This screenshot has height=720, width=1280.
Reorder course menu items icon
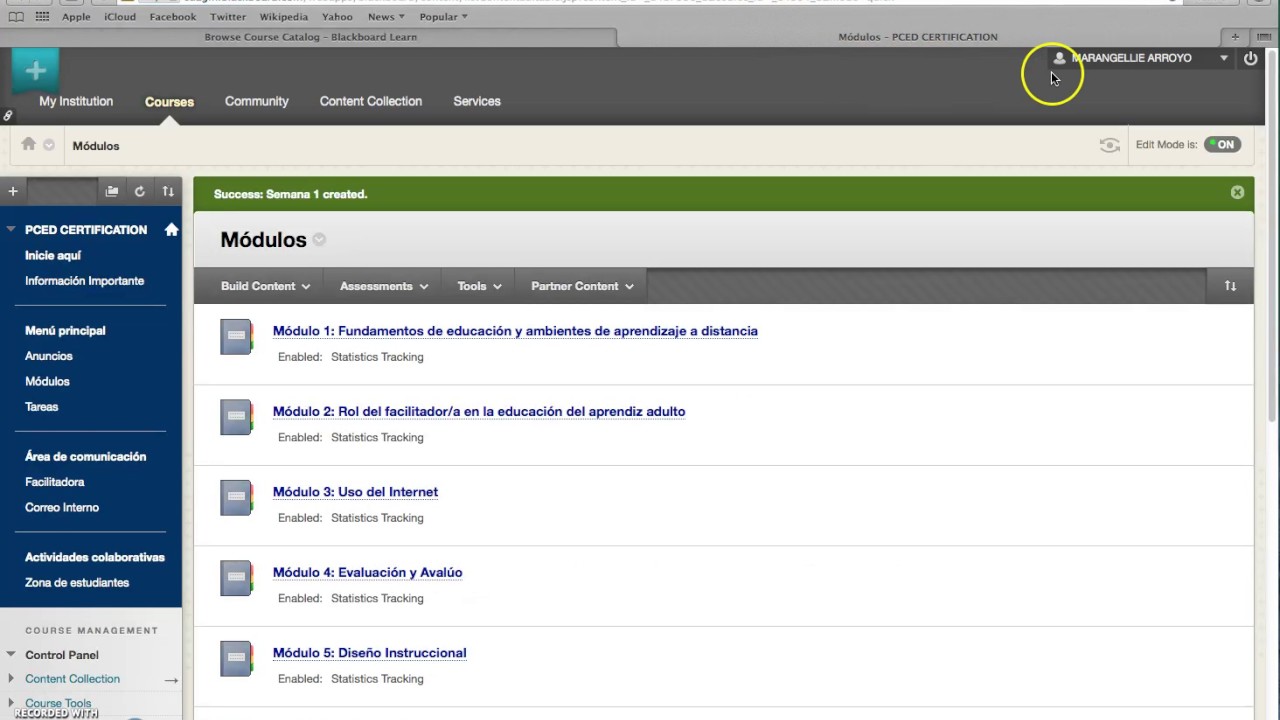point(168,191)
